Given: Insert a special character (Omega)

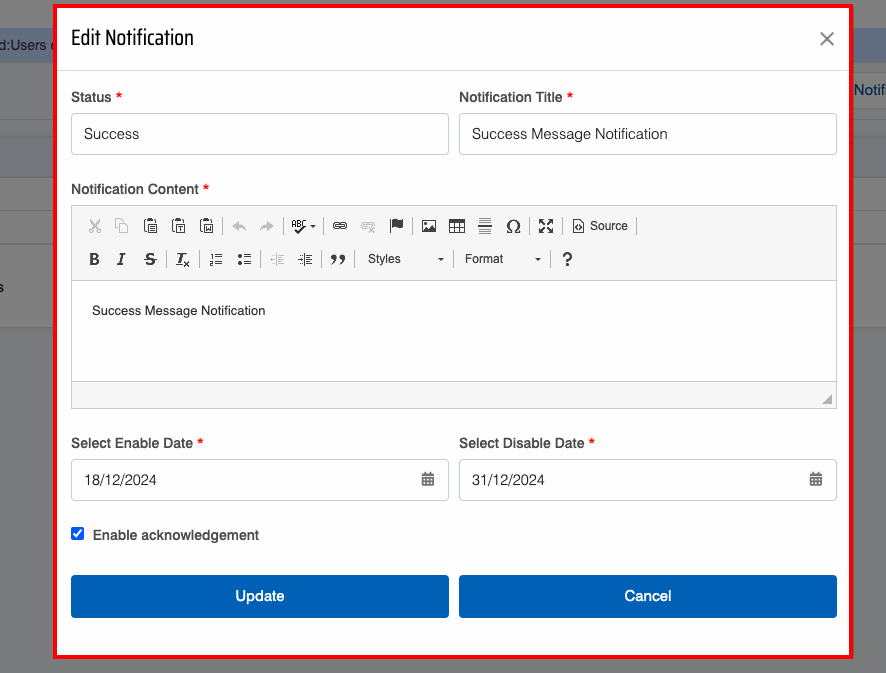Looking at the screenshot, I should (513, 226).
